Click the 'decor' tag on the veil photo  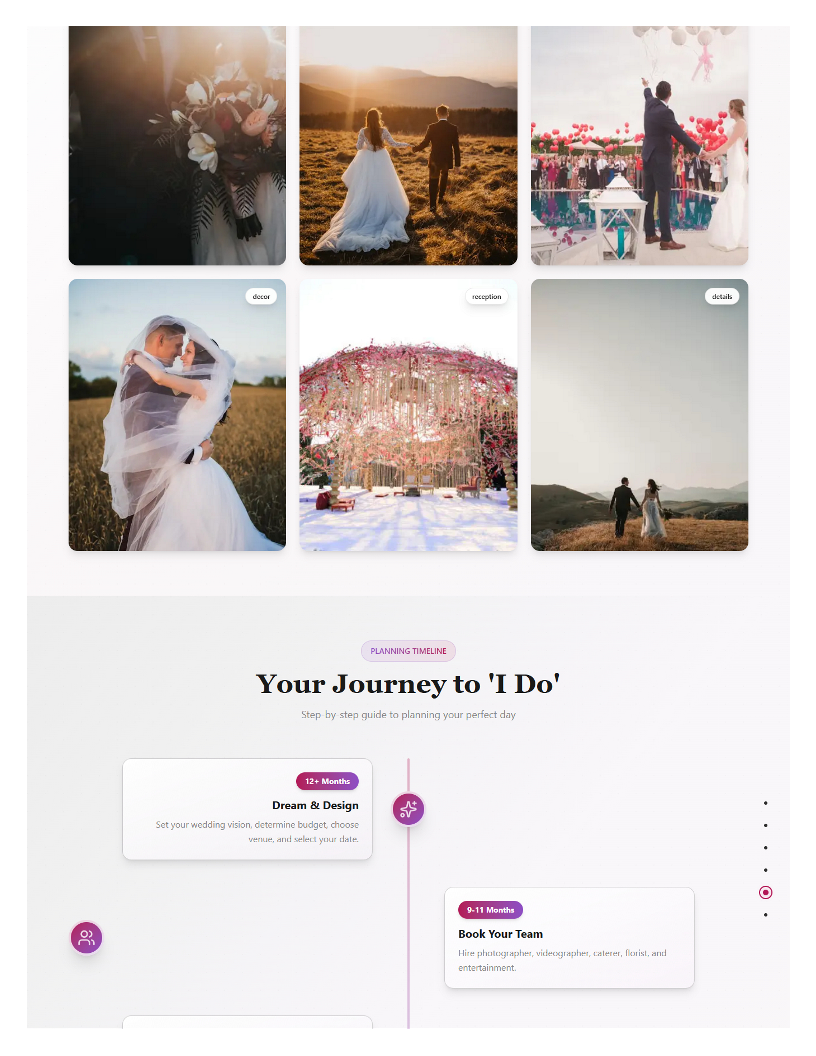pos(261,296)
